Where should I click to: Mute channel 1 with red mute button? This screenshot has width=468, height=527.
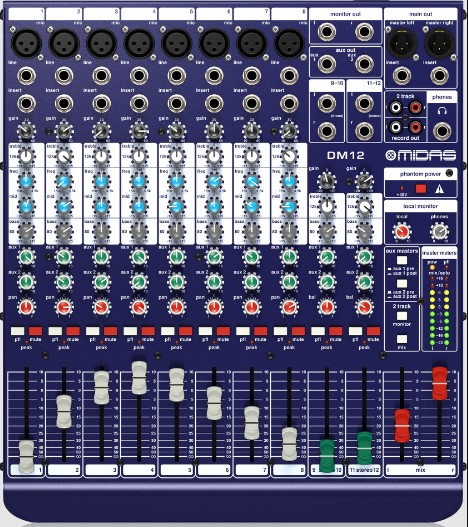[x=36, y=331]
